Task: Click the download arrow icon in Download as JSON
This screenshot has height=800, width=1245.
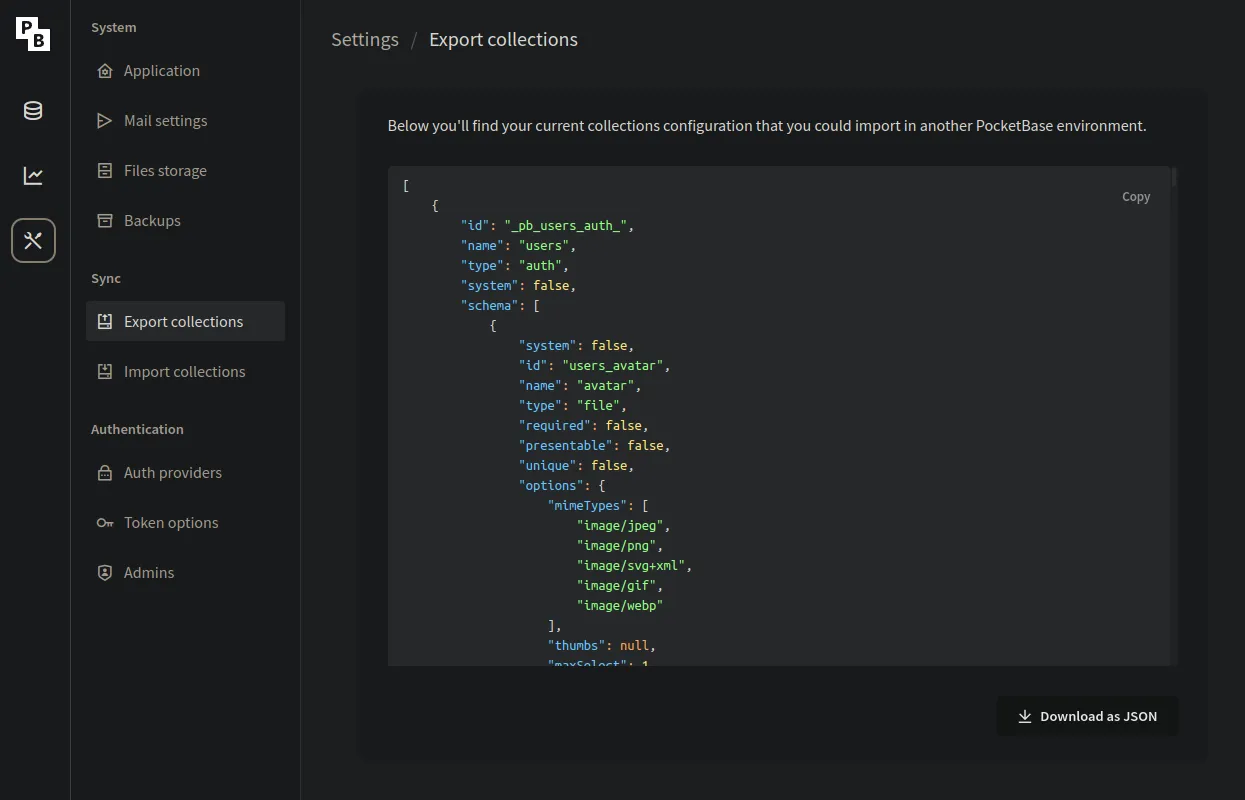Action: click(x=1024, y=716)
